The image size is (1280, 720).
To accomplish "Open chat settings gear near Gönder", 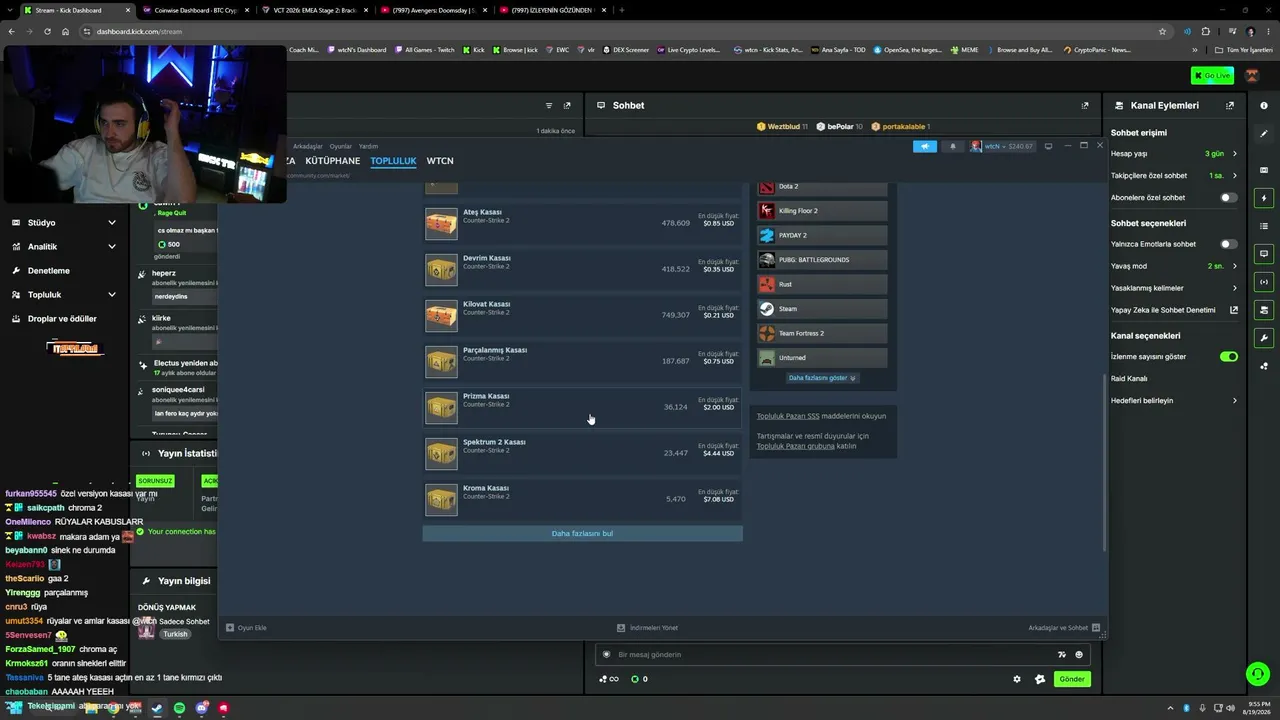I will [x=1017, y=679].
